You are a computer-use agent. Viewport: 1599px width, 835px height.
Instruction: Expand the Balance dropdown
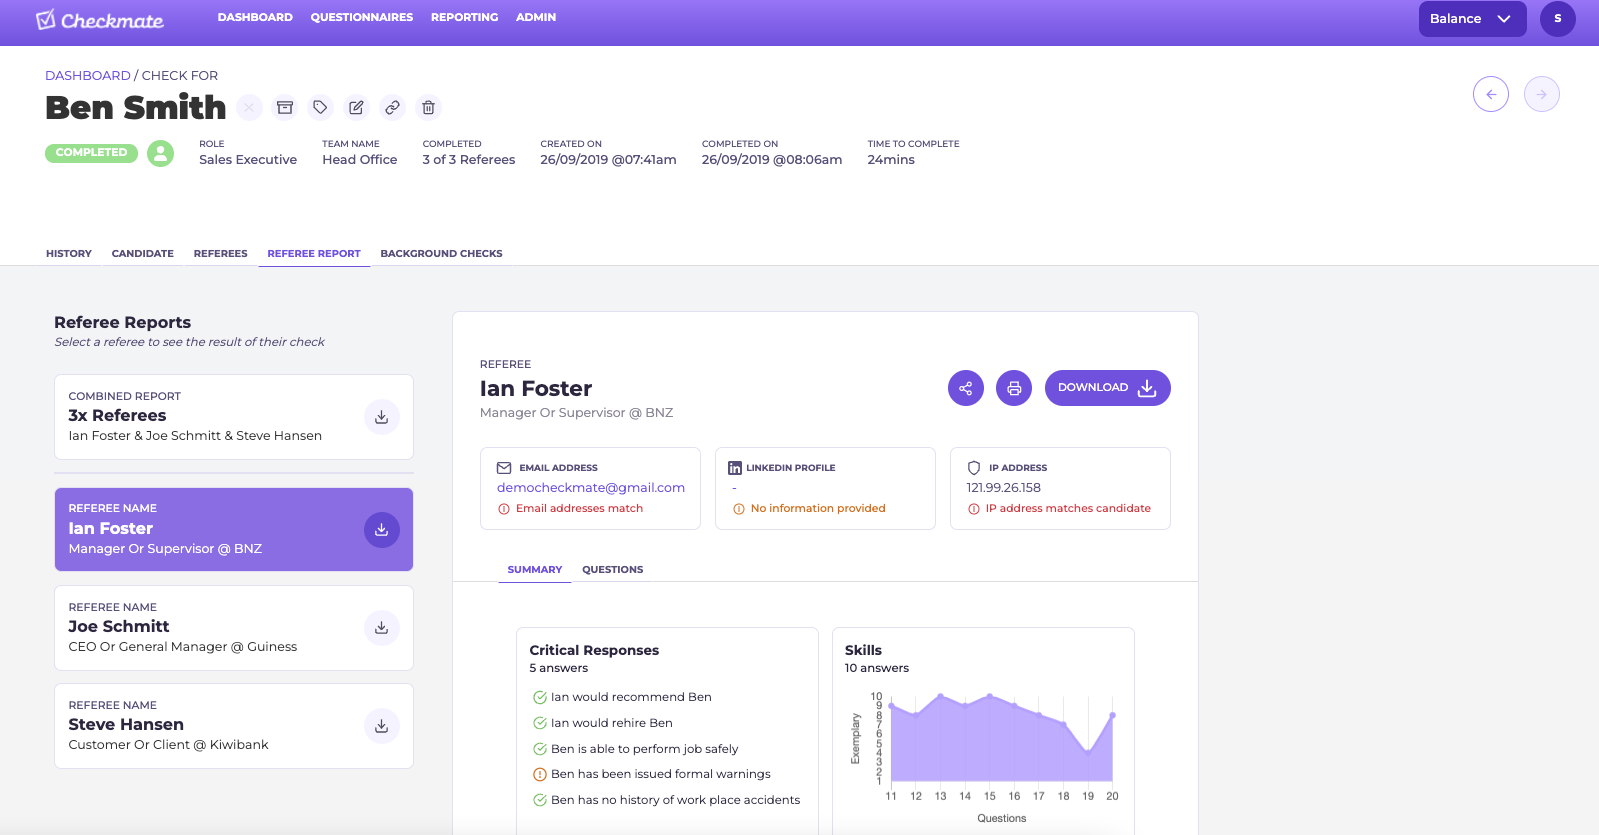point(1472,19)
